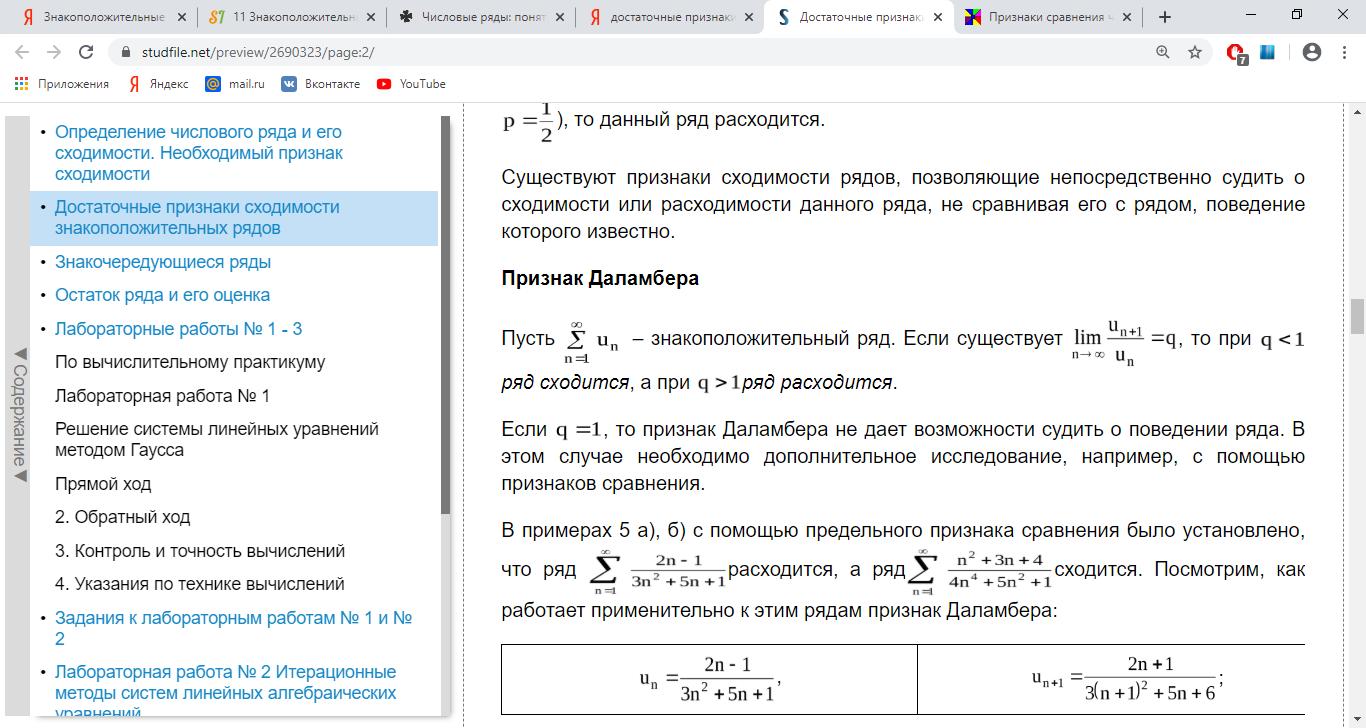
Task: Open Лабораторные работы № 1 - 3 link
Action: pyautogui.click(x=178, y=329)
